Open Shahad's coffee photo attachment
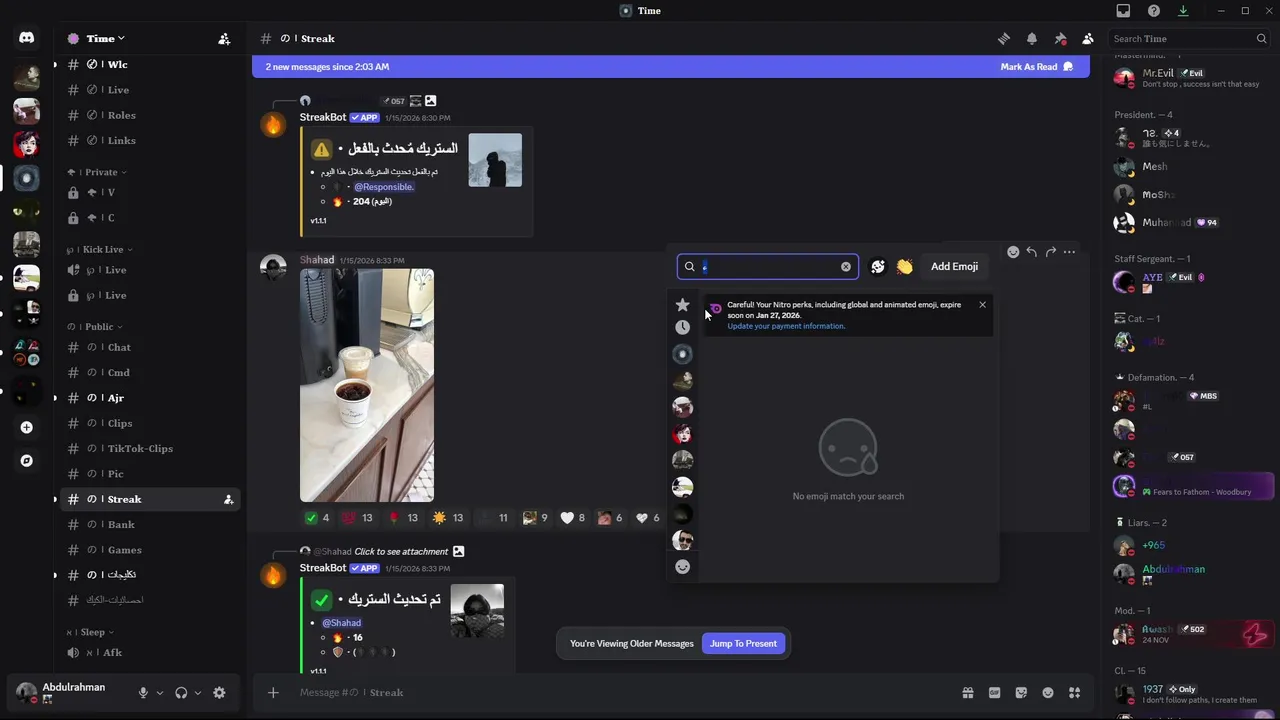Screen dimensions: 1280x720 (x=367, y=385)
